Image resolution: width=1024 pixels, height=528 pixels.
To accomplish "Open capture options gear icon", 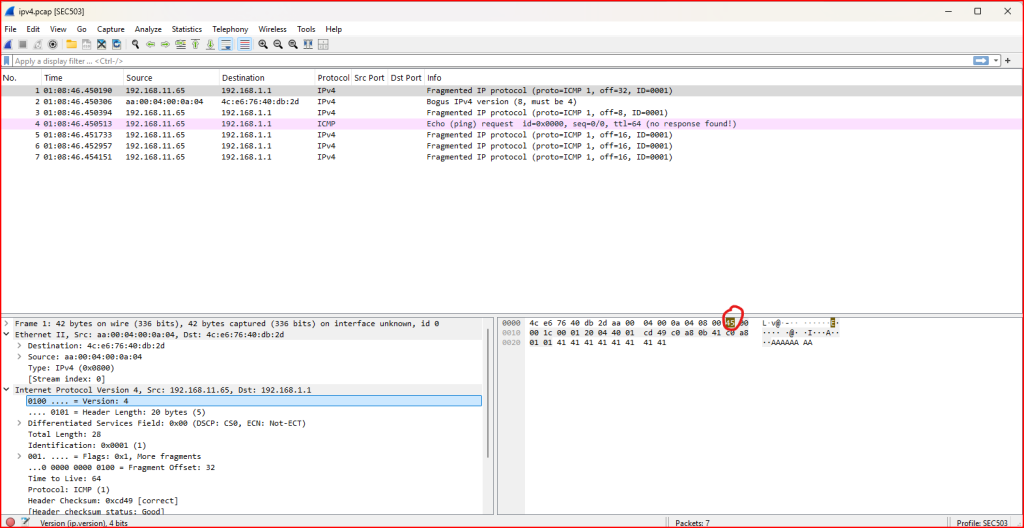I will point(53,44).
